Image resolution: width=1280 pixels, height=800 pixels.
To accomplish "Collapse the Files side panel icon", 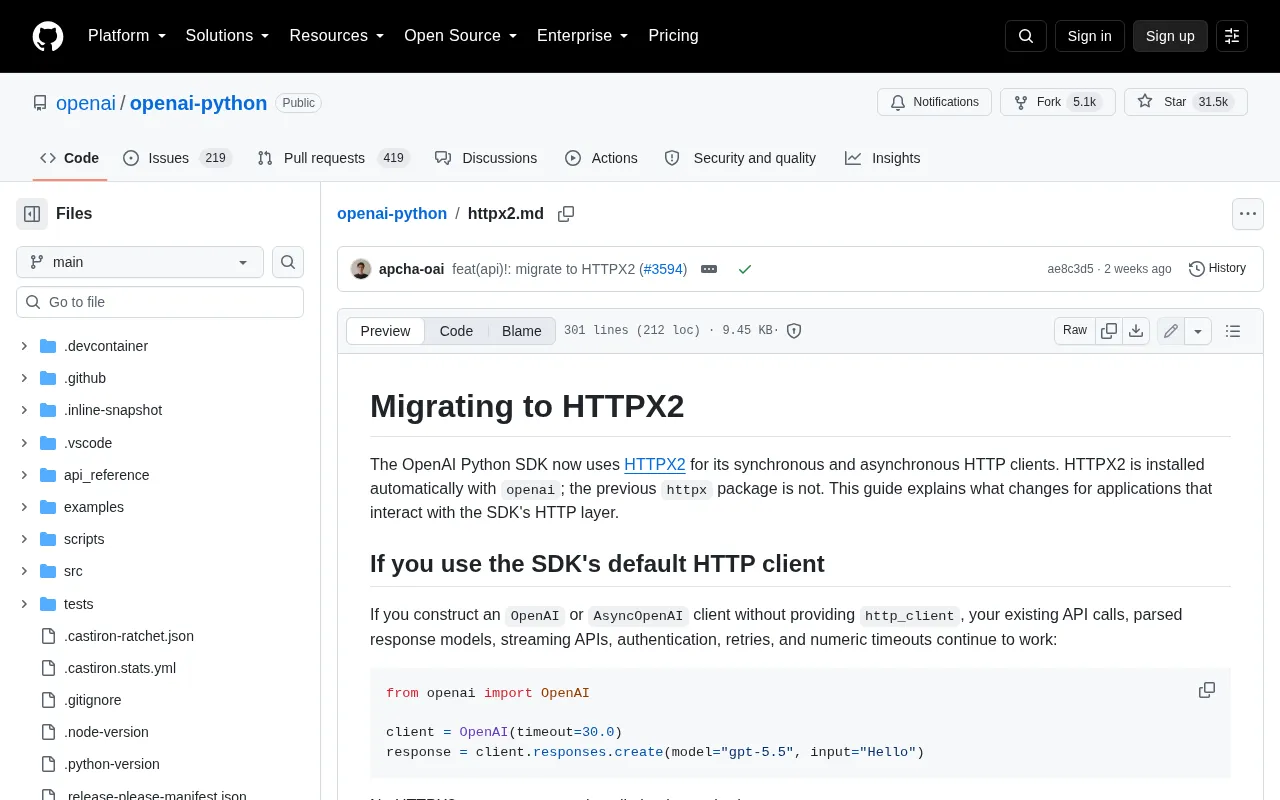I will coord(32,214).
